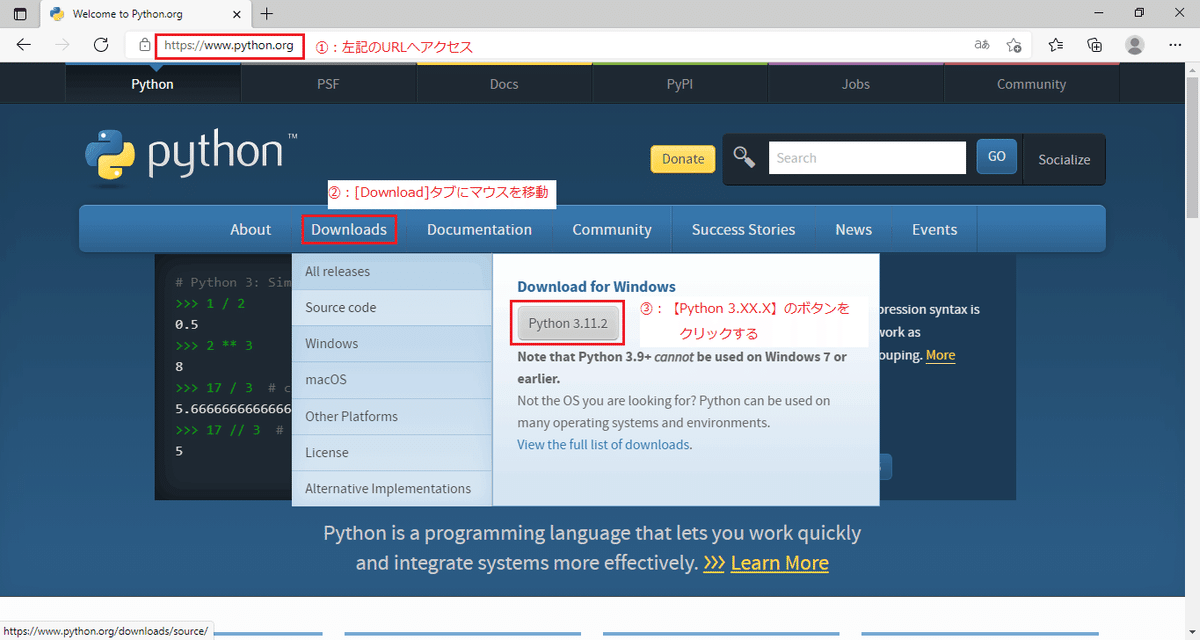Click the browser Back arrow
Image resolution: width=1200 pixels, height=640 pixels.
[x=23, y=45]
